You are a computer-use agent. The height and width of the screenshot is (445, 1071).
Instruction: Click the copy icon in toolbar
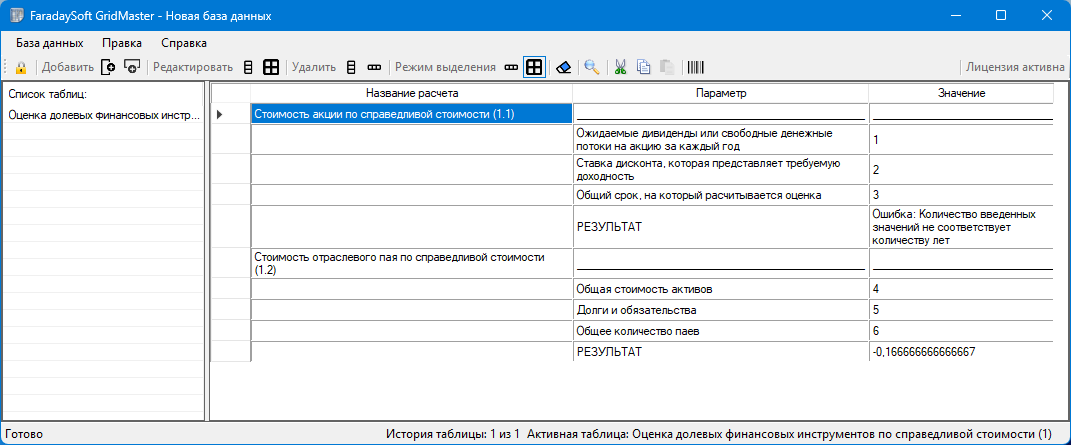tap(644, 68)
